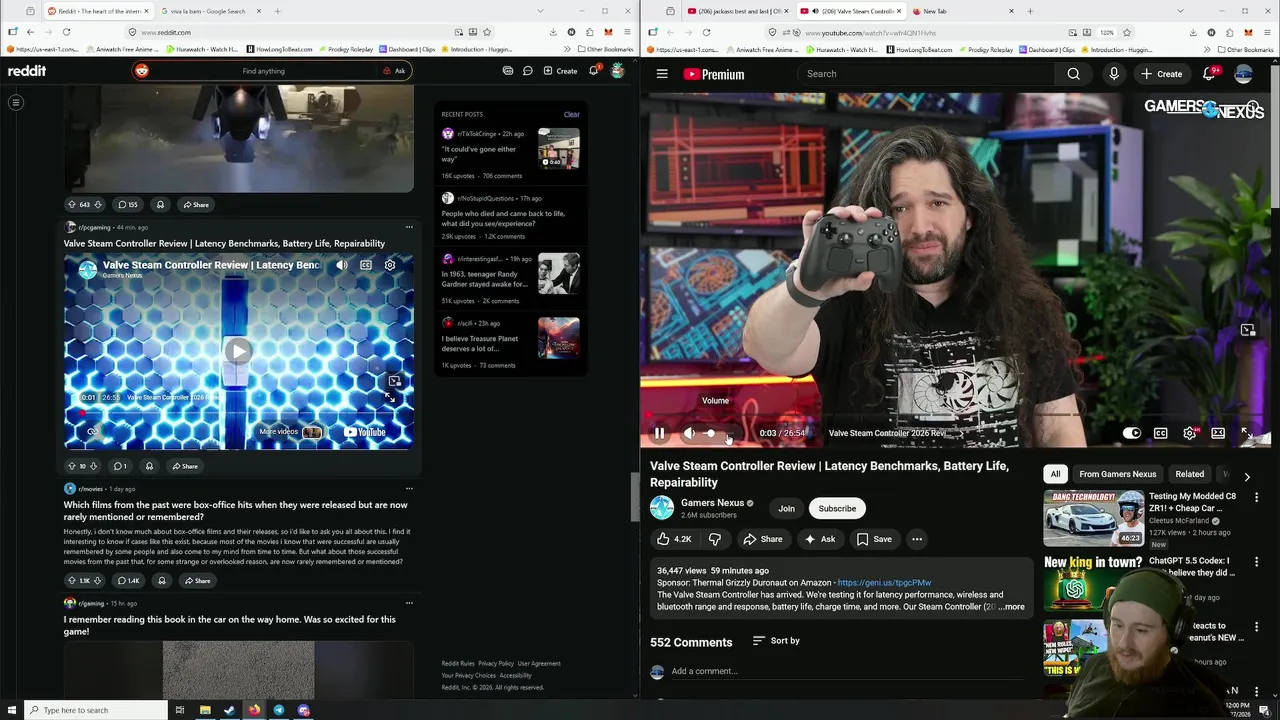The height and width of the screenshot is (720, 1280).
Task: Toggle captions on the embedded Reddit video
Action: coord(366,265)
